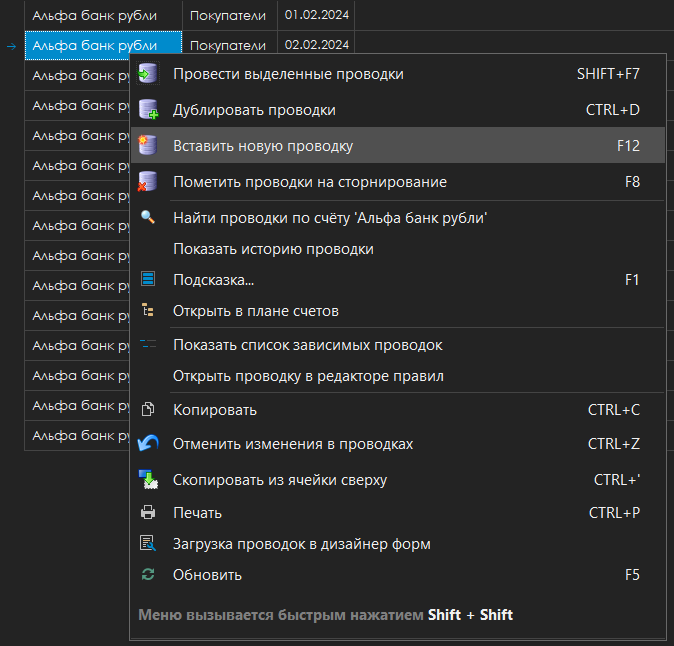Viewport: 674px width, 646px height.
Task: Select Открыть проводку в редакторе правил
Action: (x=398, y=376)
